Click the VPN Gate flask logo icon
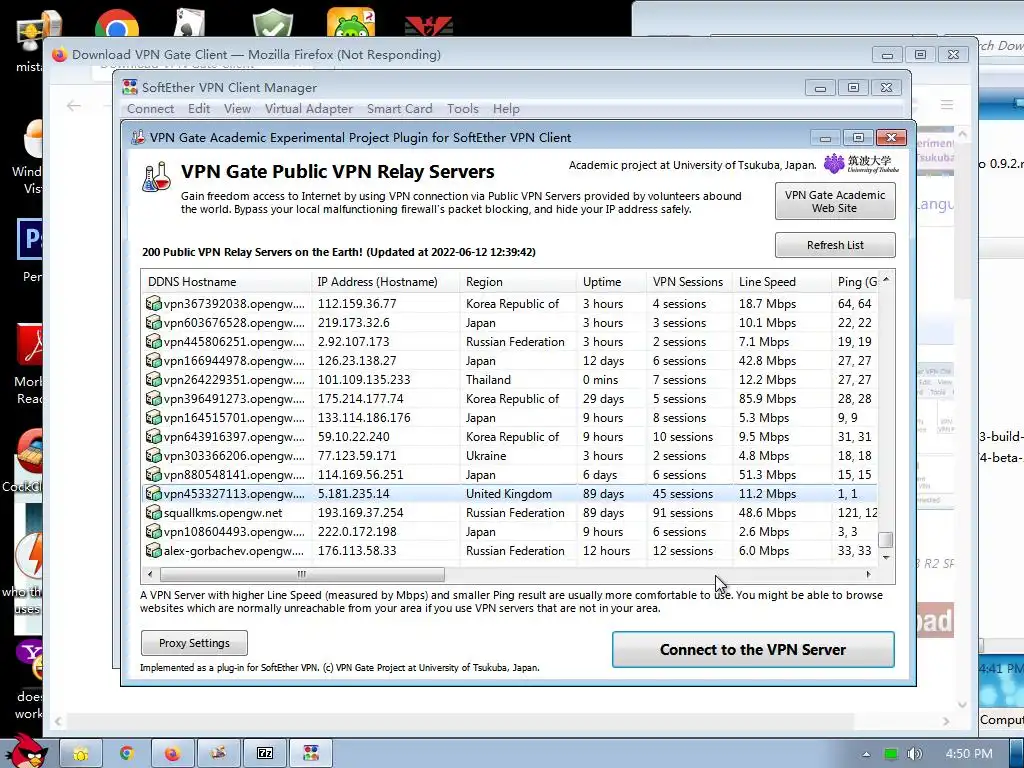 tap(157, 177)
